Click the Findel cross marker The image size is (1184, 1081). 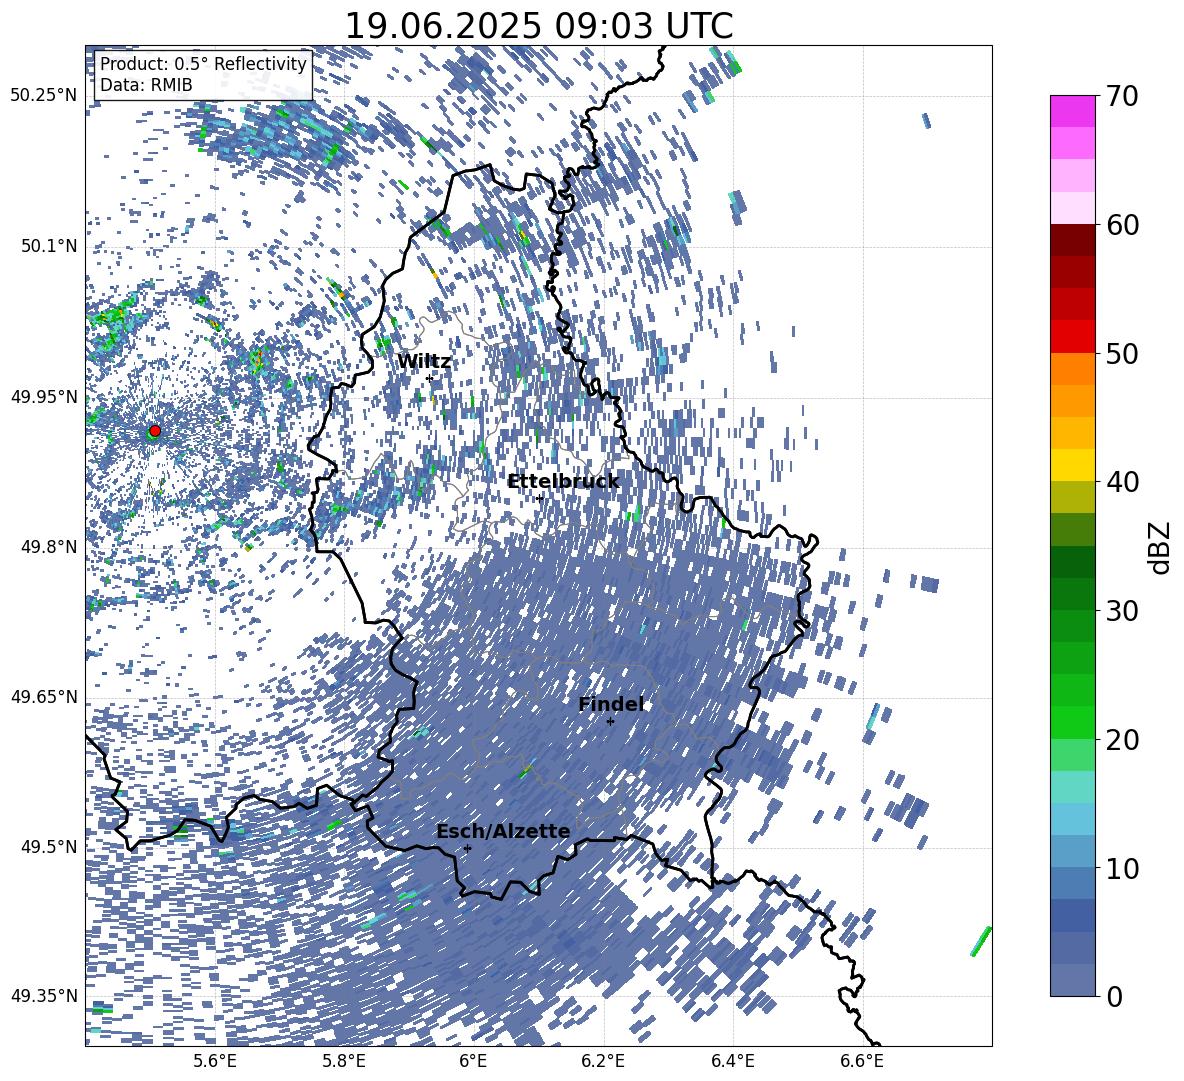coord(610,721)
